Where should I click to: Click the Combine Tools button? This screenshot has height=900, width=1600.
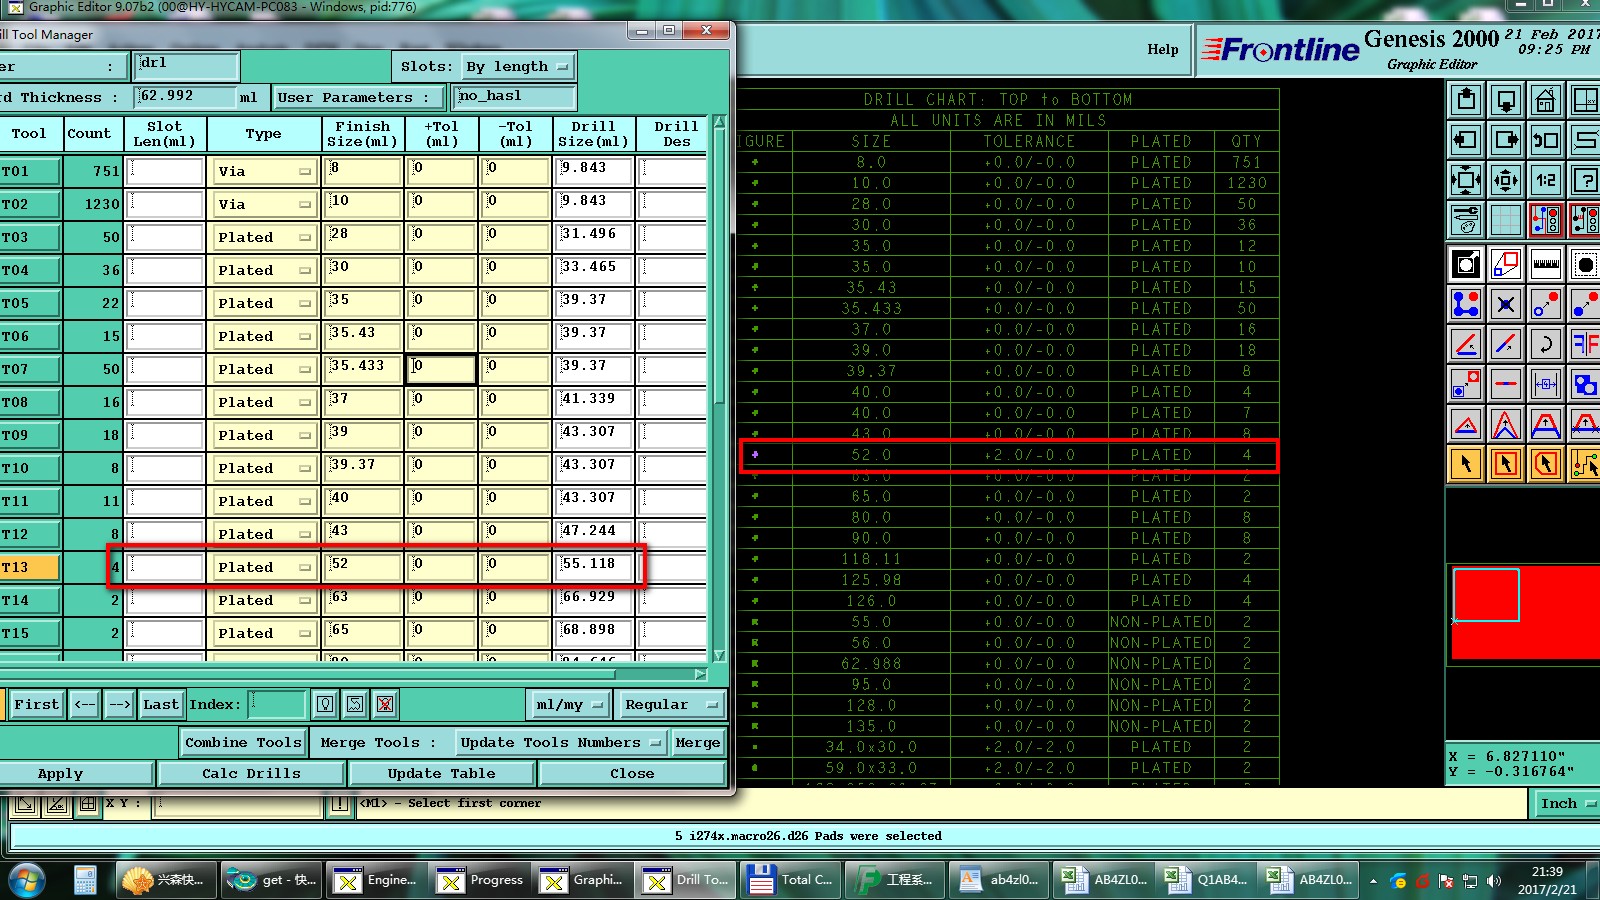pyautogui.click(x=243, y=742)
